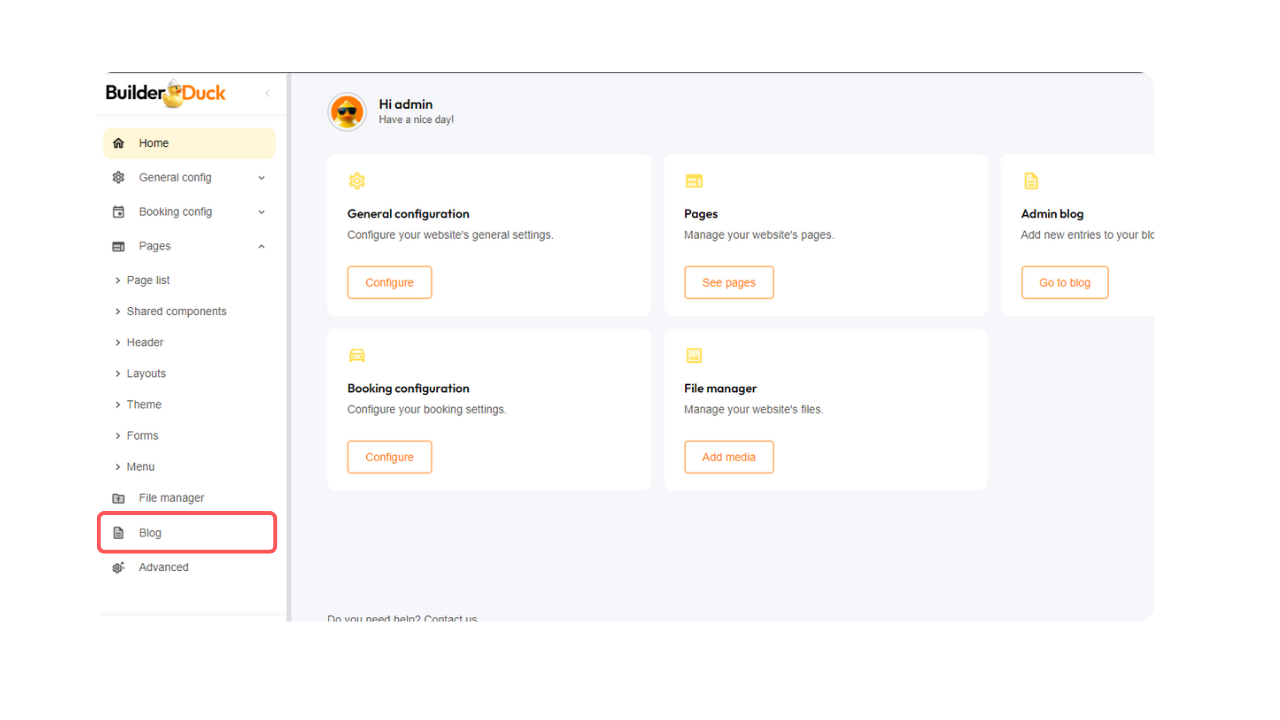1280x720 pixels.
Task: Click the Add media button
Action: [728, 457]
